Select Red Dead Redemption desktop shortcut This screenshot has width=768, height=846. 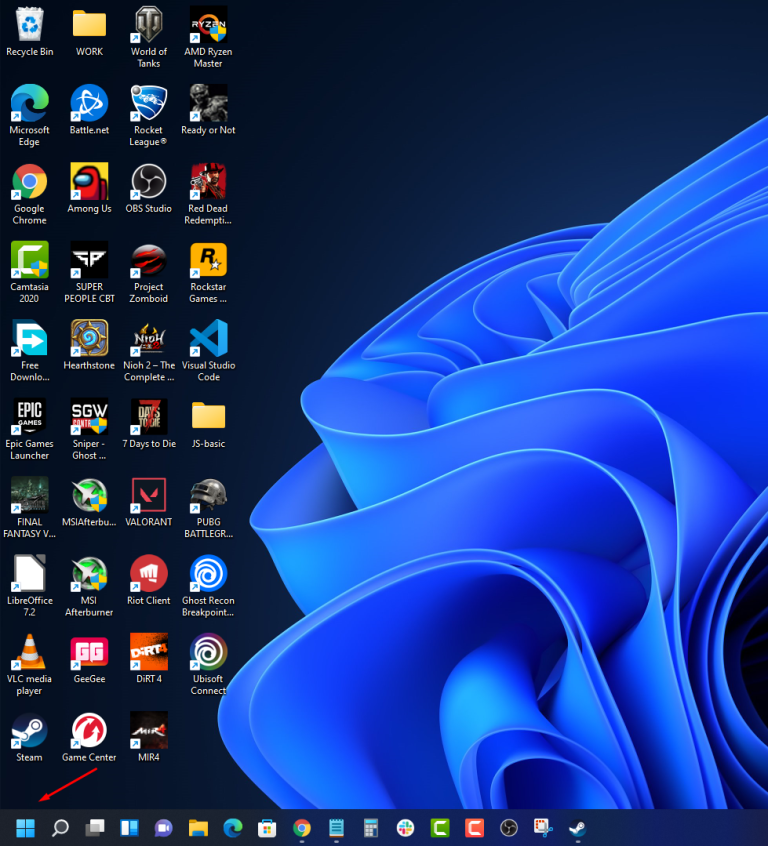click(208, 194)
